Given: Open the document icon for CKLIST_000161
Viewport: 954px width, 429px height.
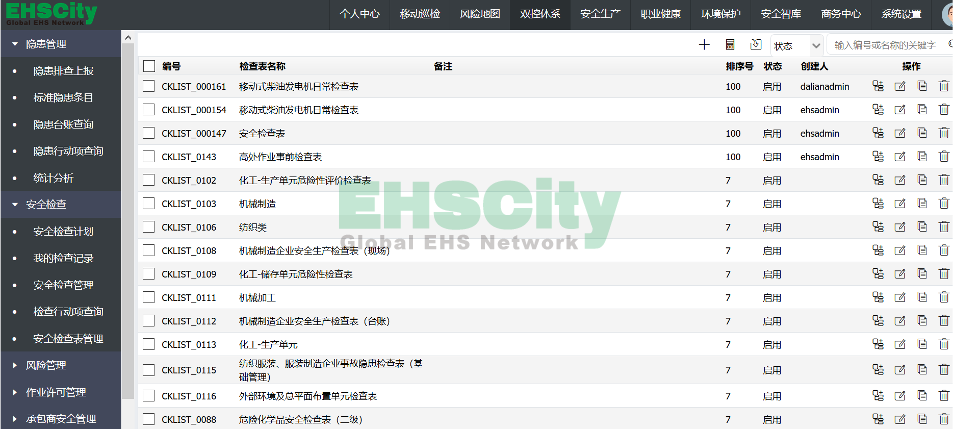Looking at the screenshot, I should (922, 86).
